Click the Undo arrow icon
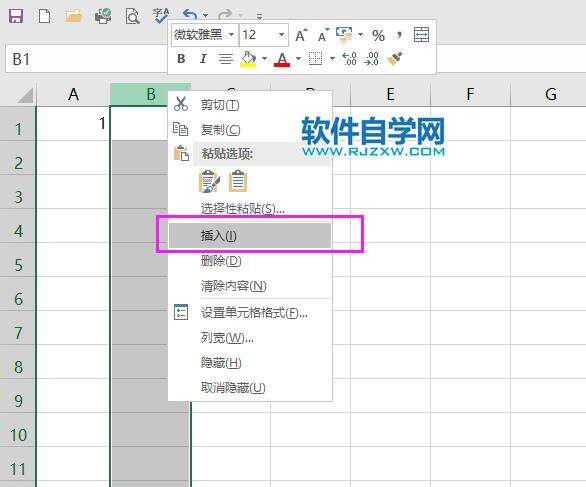This screenshot has height=487, width=586. (x=190, y=15)
